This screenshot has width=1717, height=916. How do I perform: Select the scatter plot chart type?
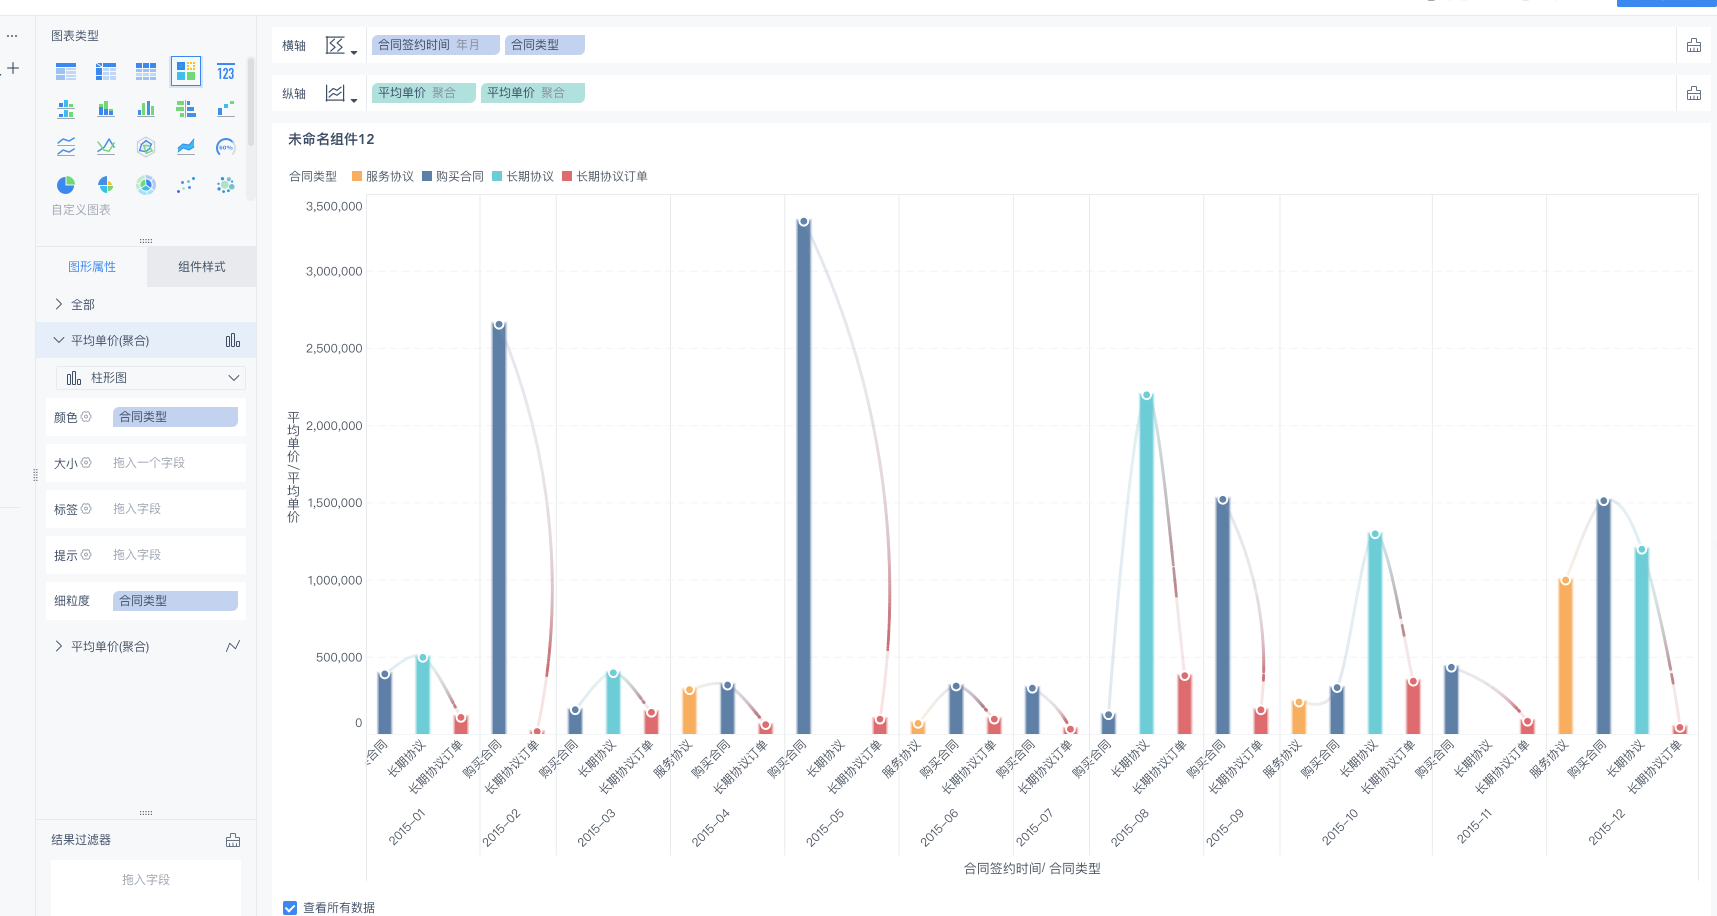click(x=186, y=185)
